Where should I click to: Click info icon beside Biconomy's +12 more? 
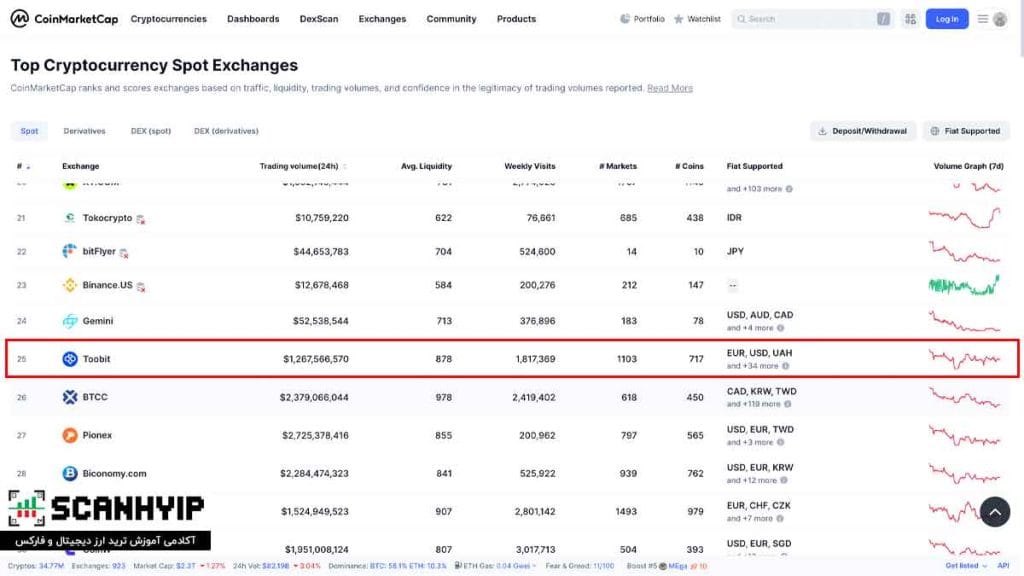click(784, 480)
